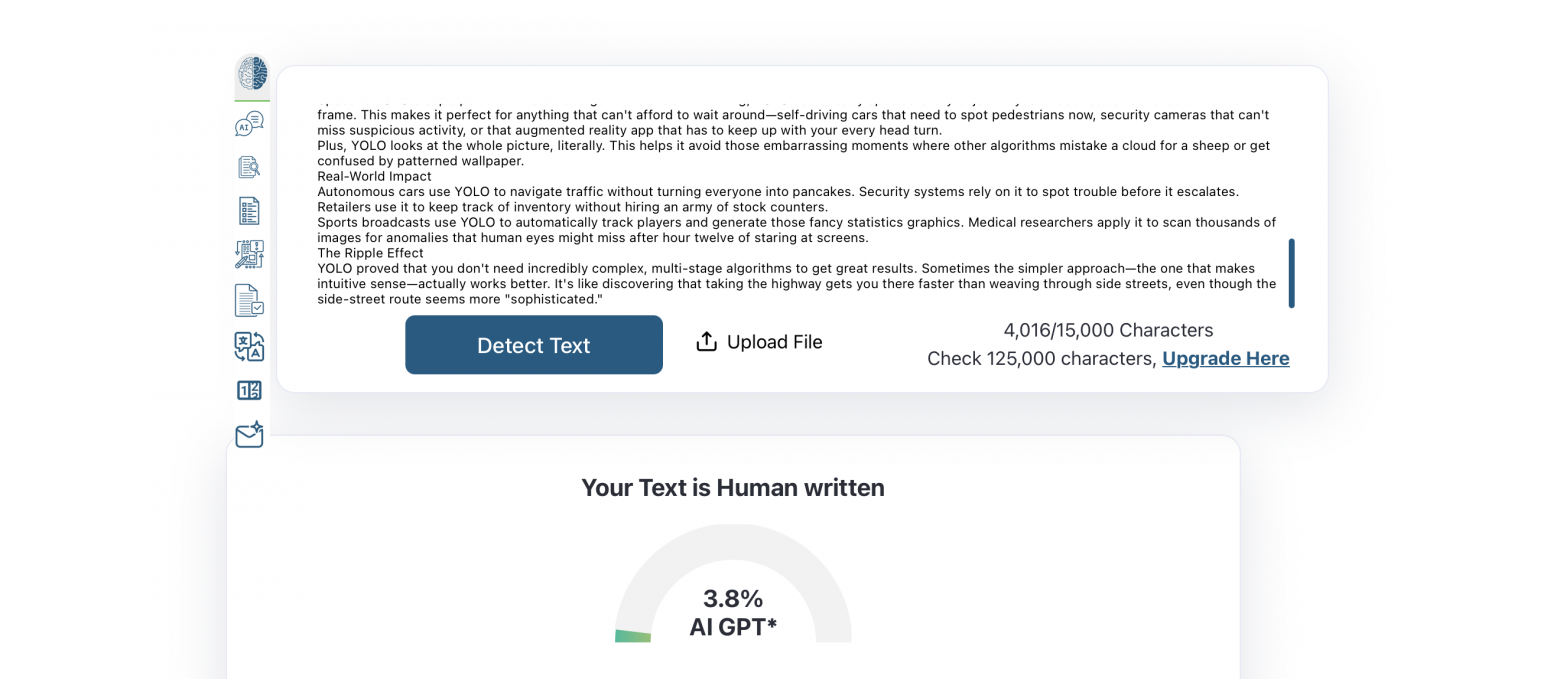Open the document with checkmark icon
1560x679 pixels.
point(249,300)
